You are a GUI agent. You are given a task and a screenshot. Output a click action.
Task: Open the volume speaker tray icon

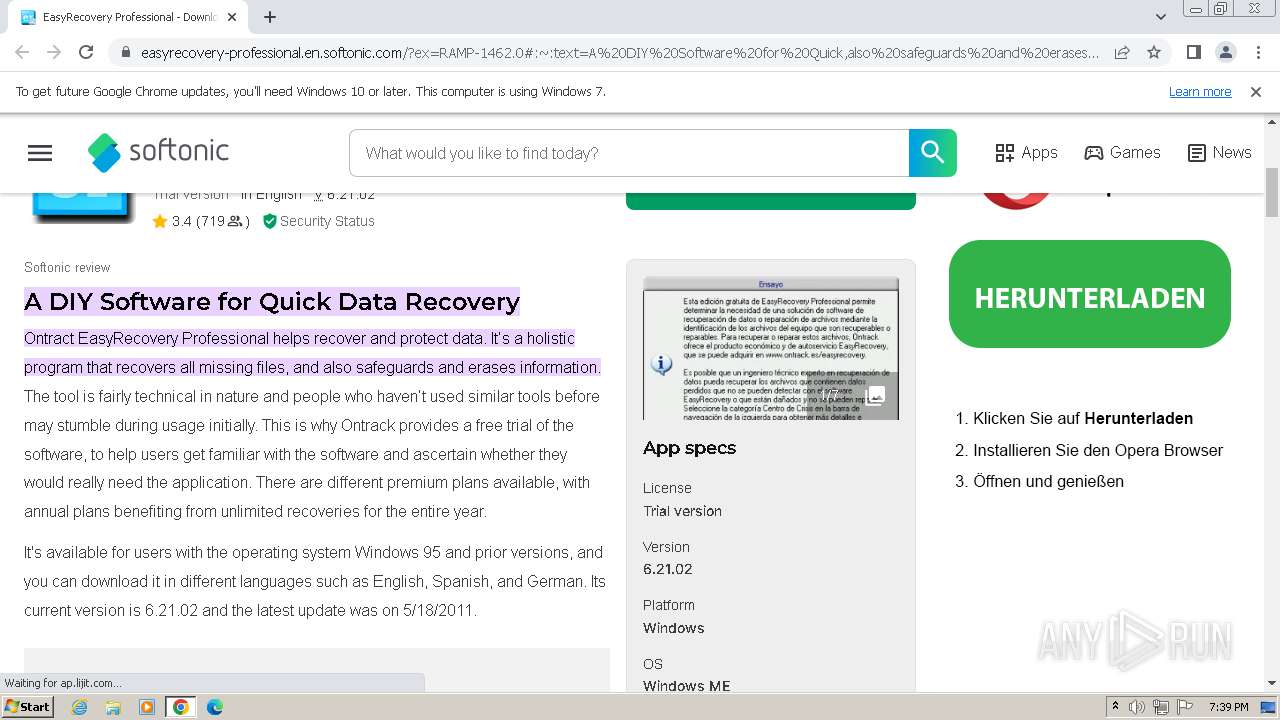tap(1137, 707)
